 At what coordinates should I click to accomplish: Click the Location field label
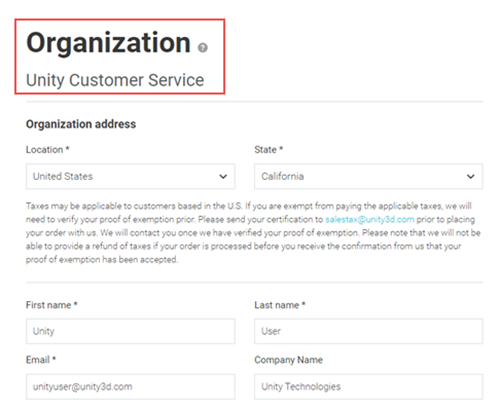pyautogui.click(x=48, y=150)
